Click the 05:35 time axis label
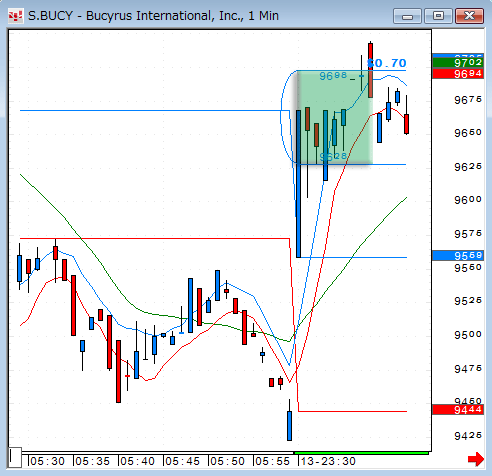 (92, 461)
